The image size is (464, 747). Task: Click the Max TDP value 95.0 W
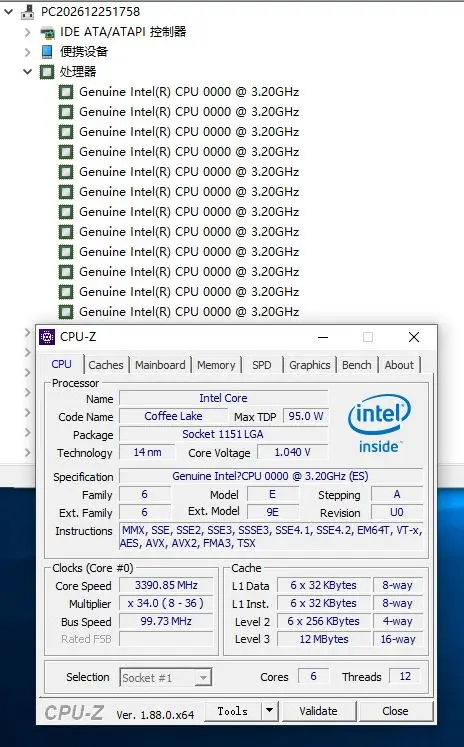pos(305,416)
